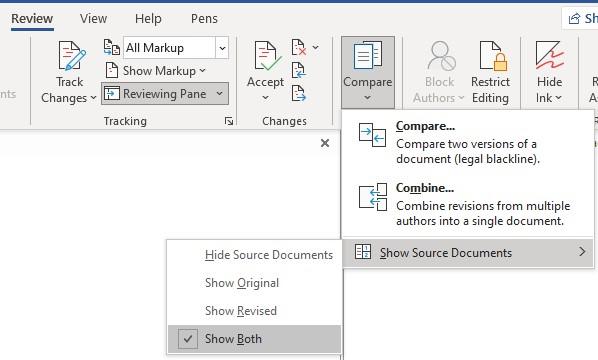This screenshot has width=598, height=360.
Task: Choose Compare two versions of a document
Action: (x=468, y=142)
